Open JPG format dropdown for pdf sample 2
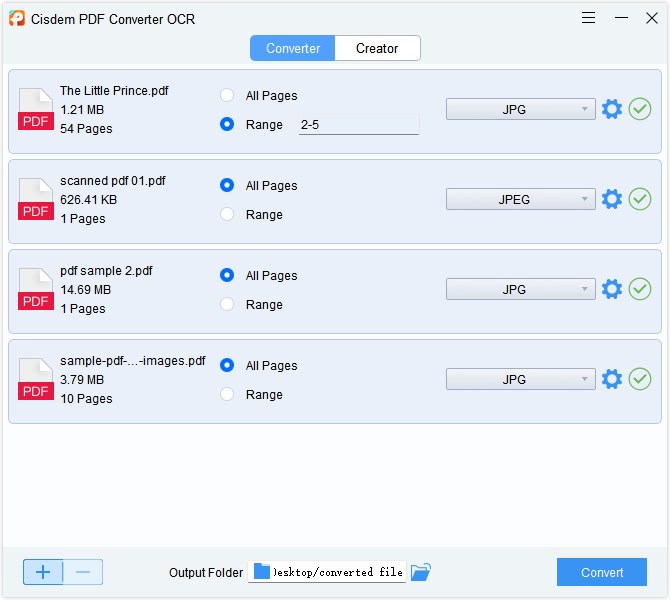The width and height of the screenshot is (670, 600). [x=520, y=289]
